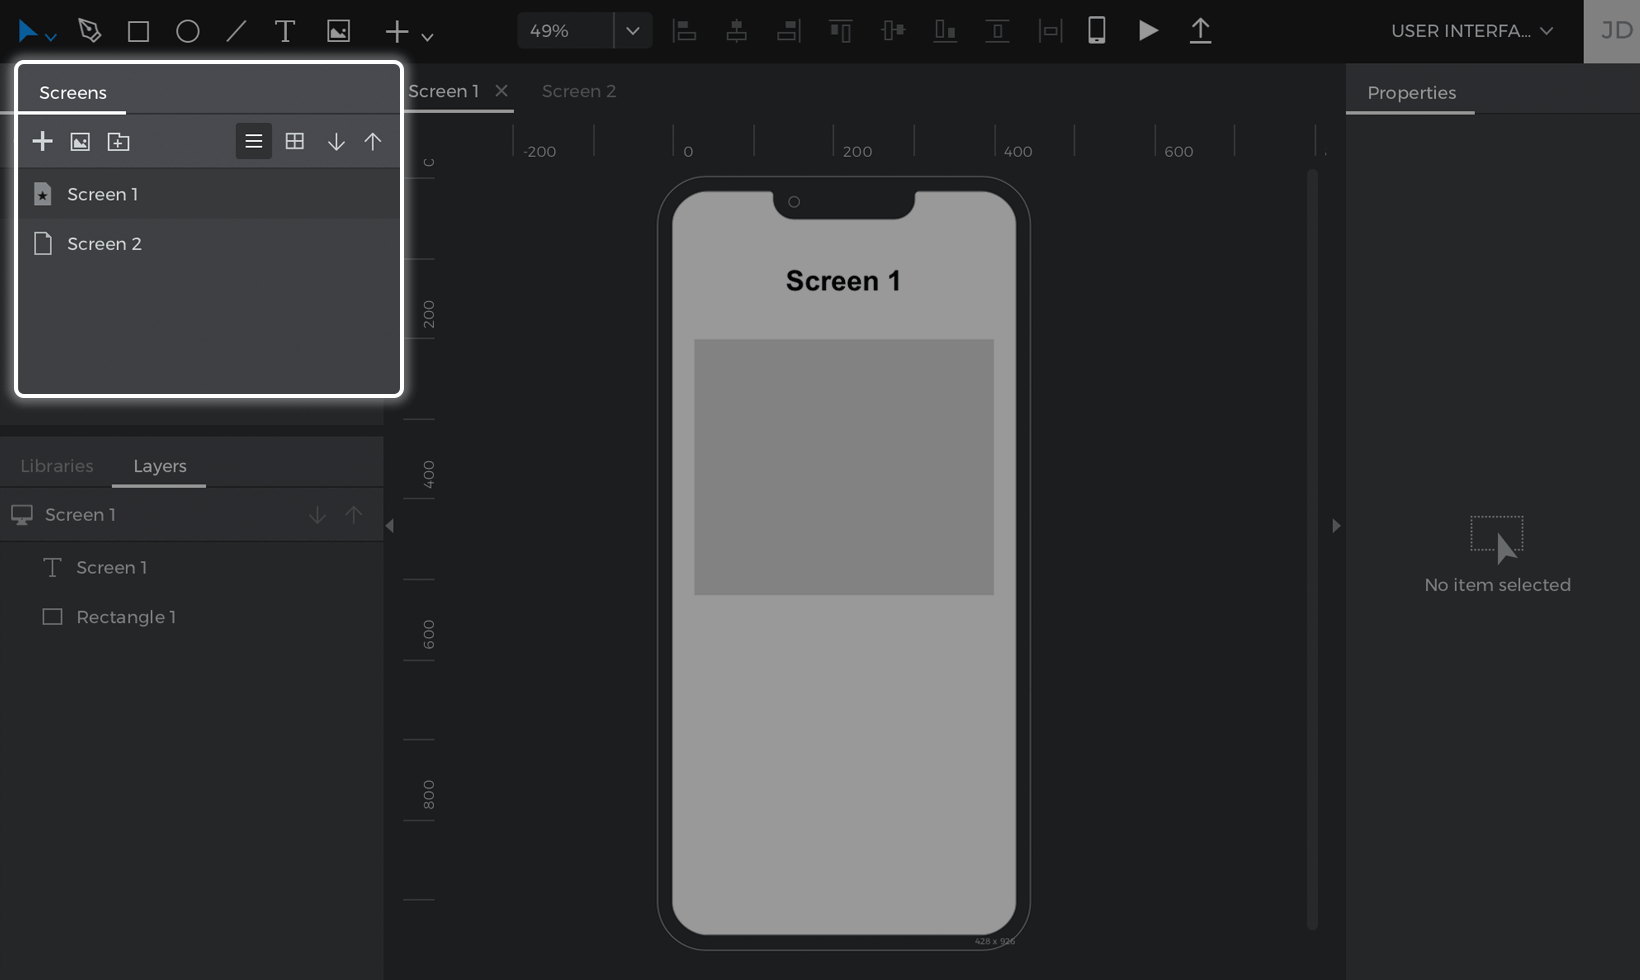Create new screen folder
Viewport: 1640px width, 980px height.
[118, 142]
